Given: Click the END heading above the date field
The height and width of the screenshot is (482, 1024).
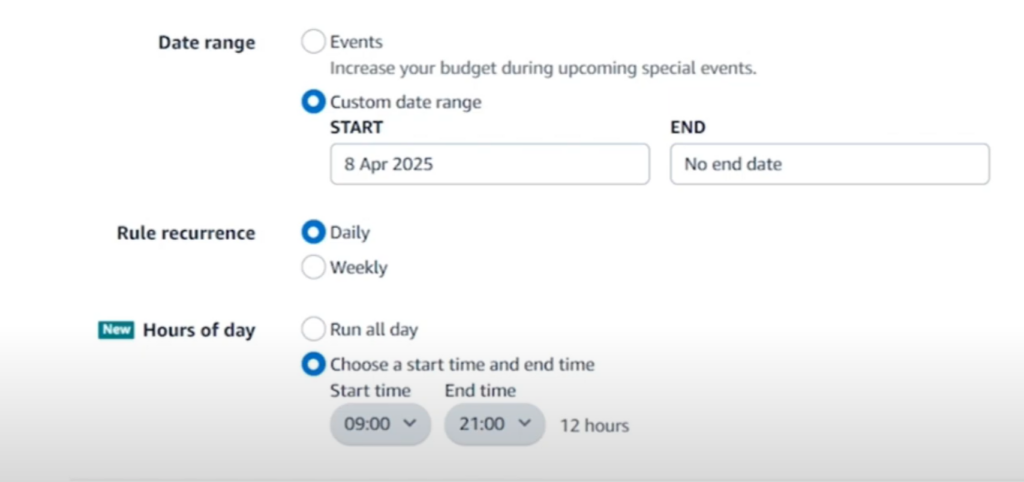Looking at the screenshot, I should (687, 128).
